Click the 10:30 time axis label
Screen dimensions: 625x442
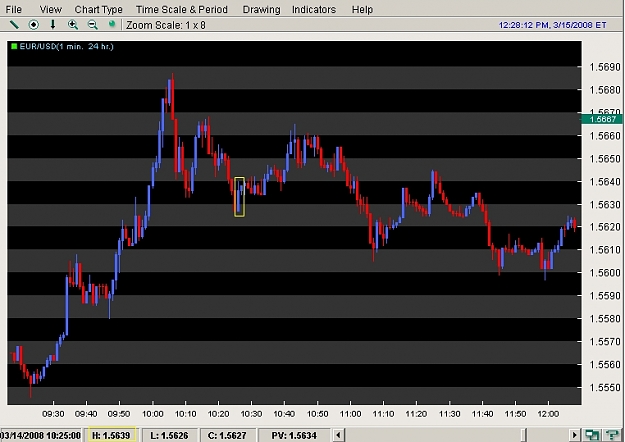click(x=252, y=414)
